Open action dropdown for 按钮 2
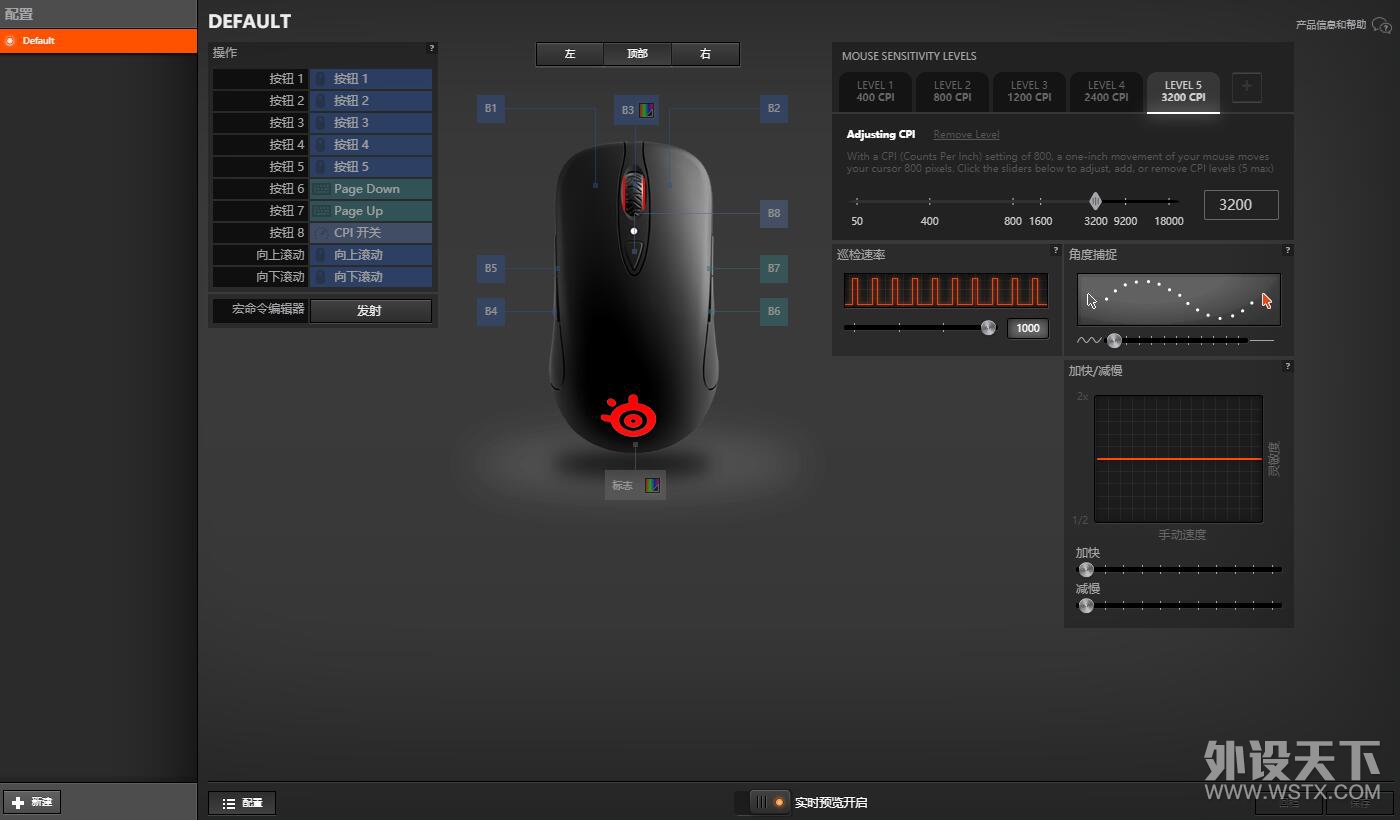 [x=371, y=101]
